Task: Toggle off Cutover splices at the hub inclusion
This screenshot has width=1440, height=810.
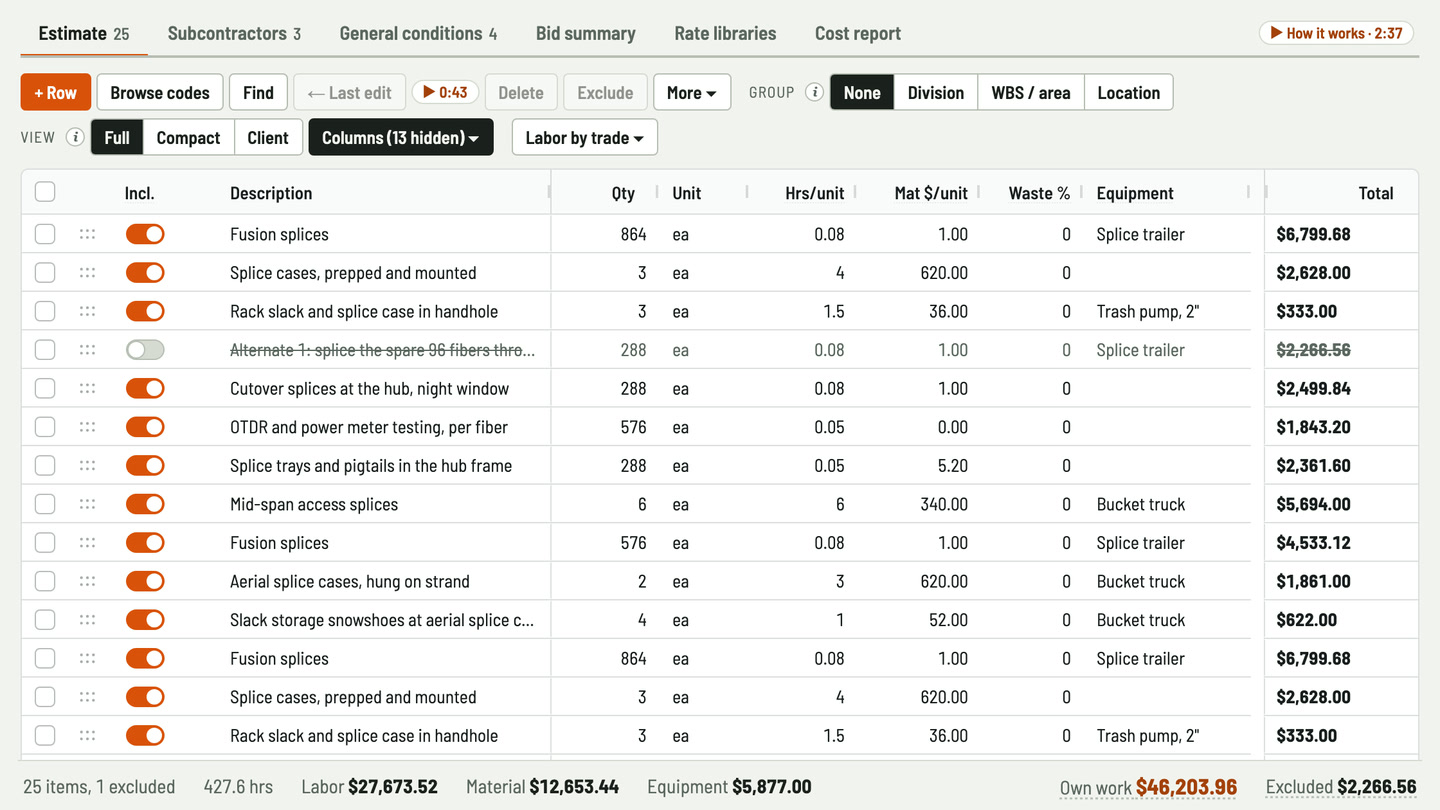Action: point(145,388)
